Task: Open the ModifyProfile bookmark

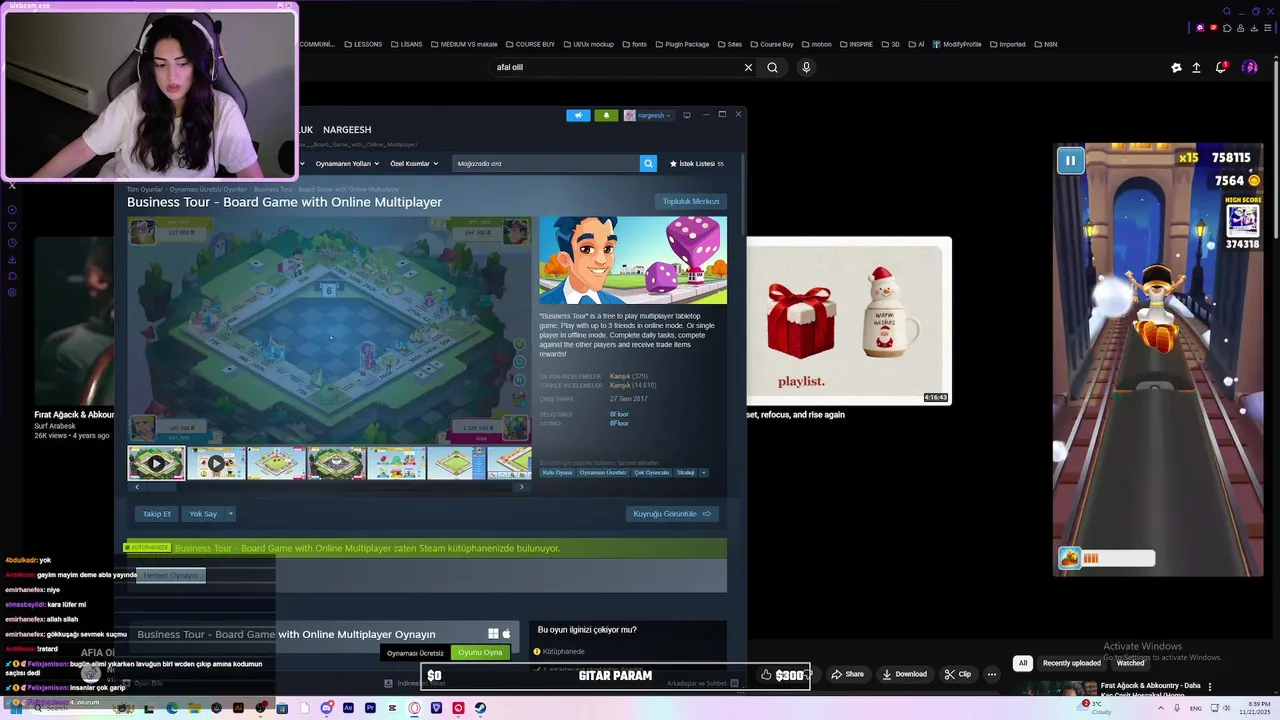Action: 957,44
